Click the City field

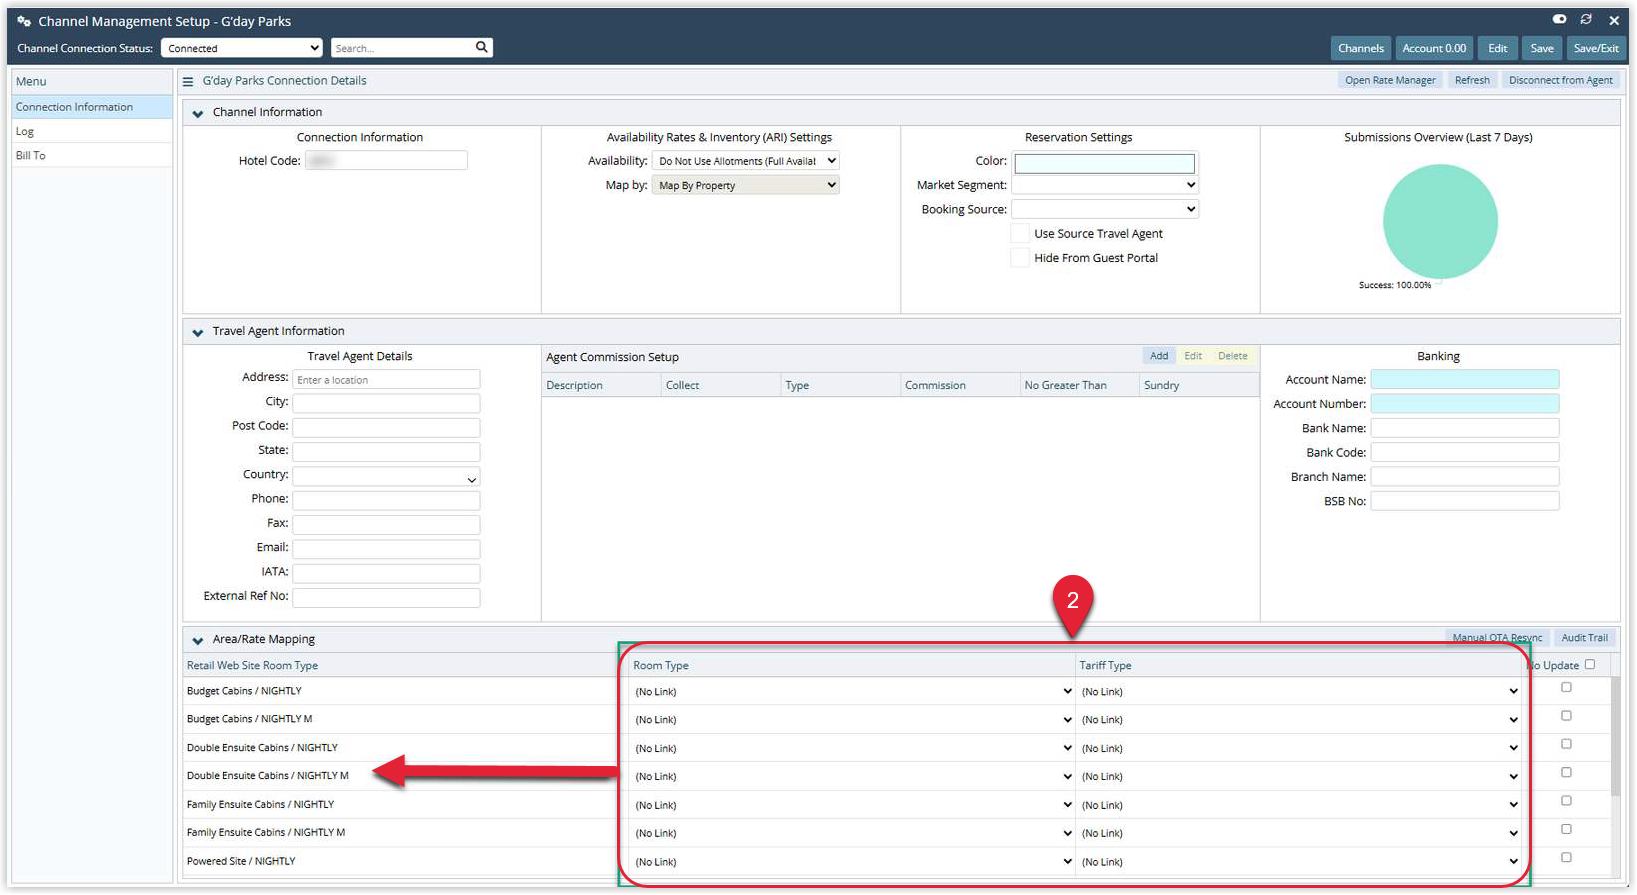[x=386, y=403]
